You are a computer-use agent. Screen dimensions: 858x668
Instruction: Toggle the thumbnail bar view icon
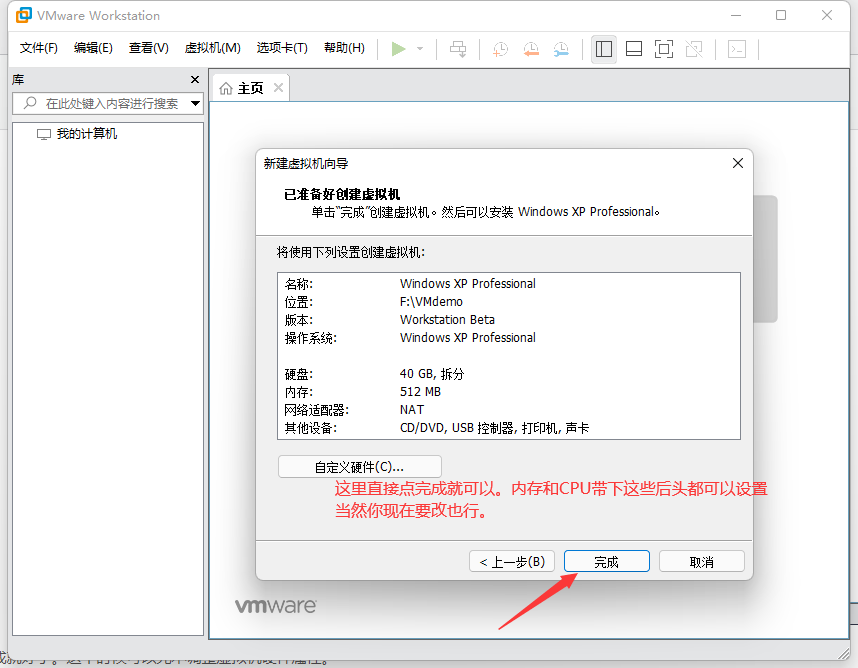coord(633,48)
